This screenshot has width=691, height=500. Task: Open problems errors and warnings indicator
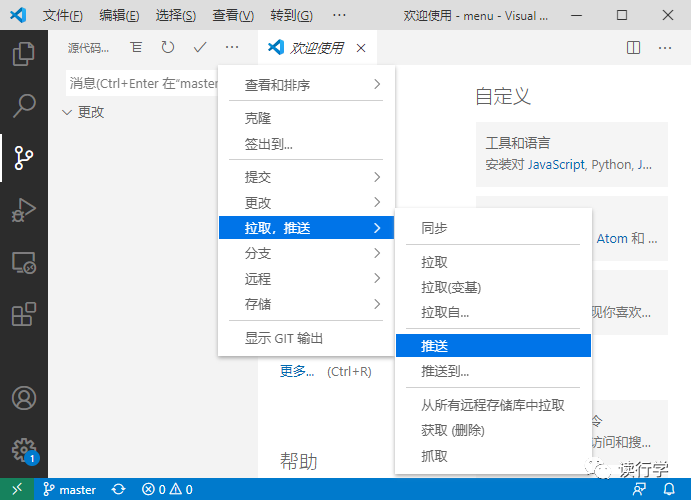pyautogui.click(x=167, y=489)
